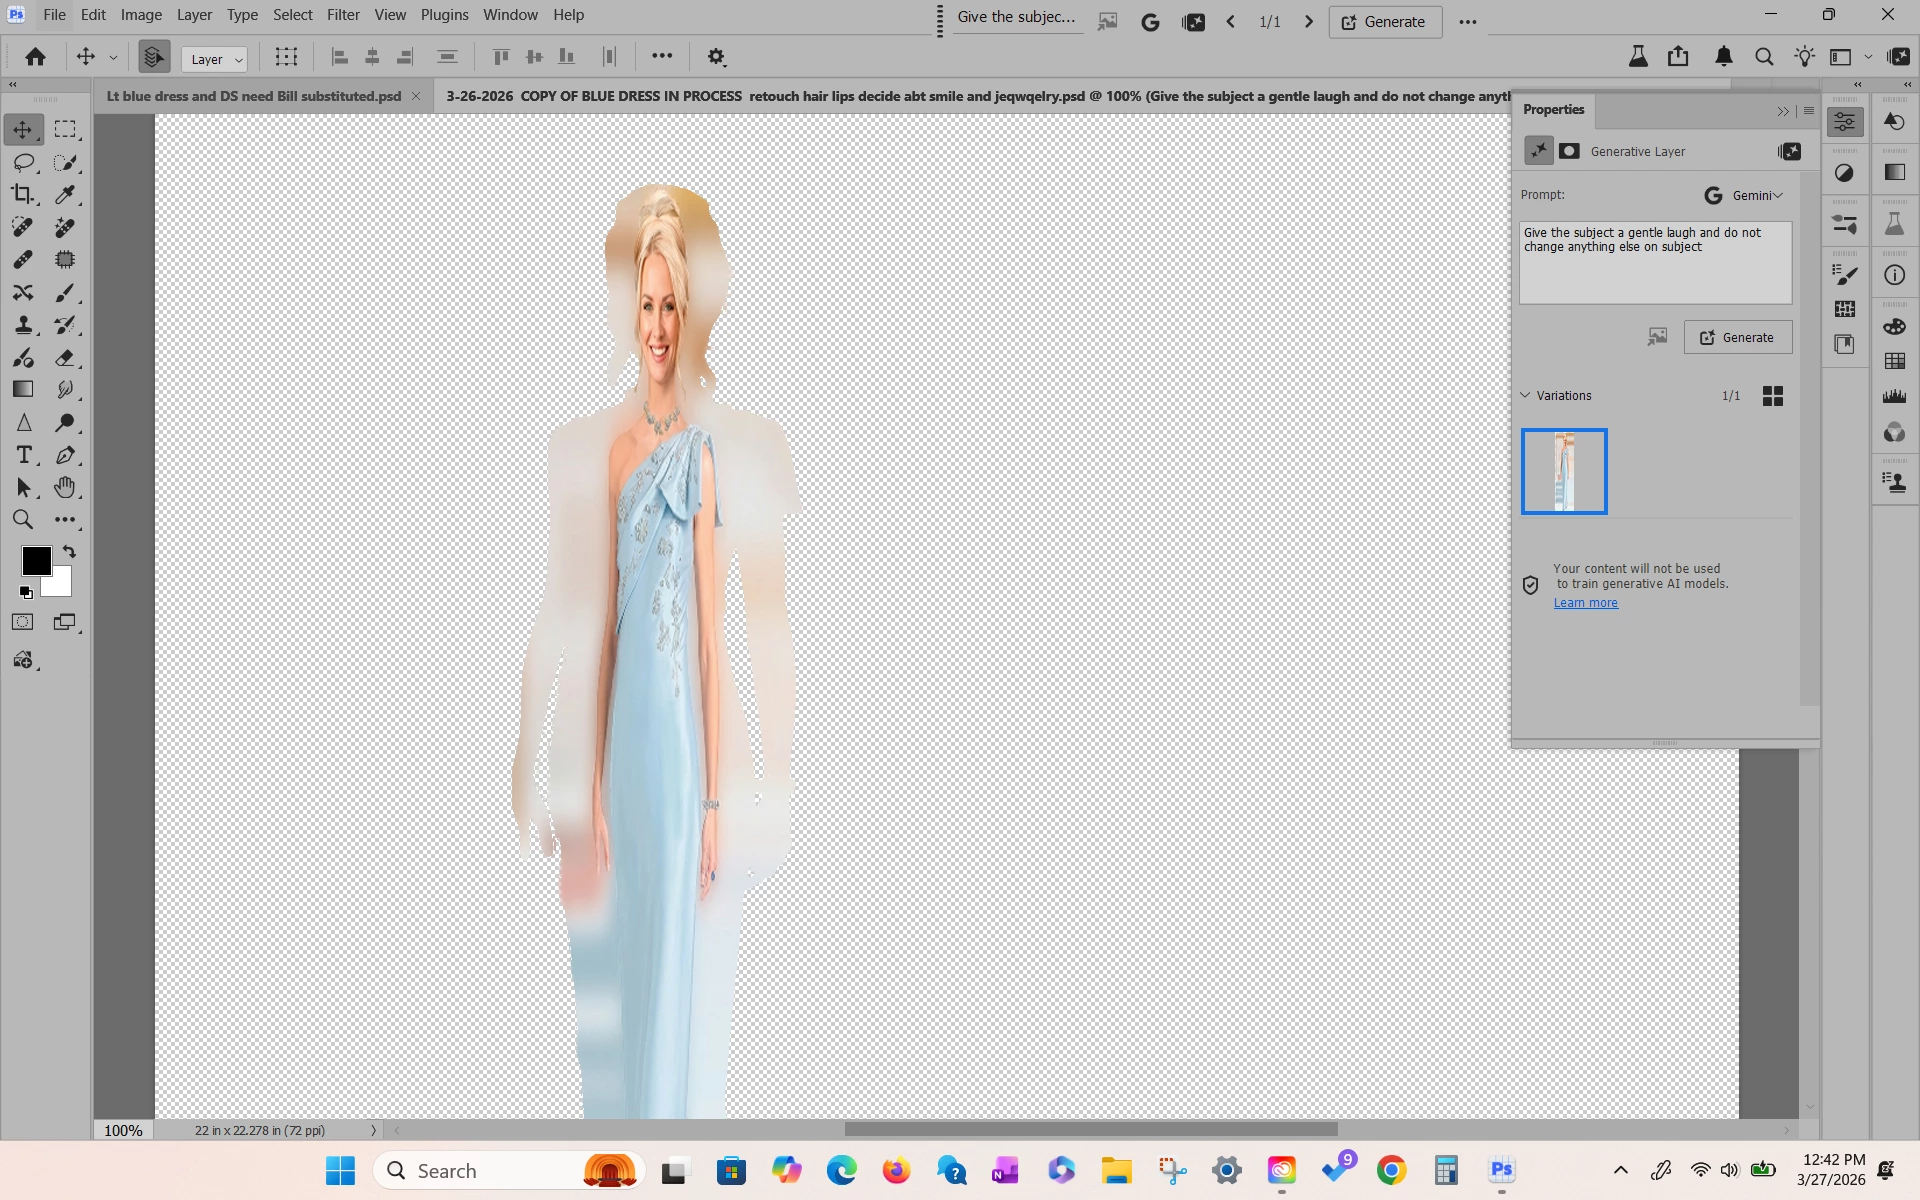Swap foreground and background colors
This screenshot has height=1200, width=1920.
[69, 552]
